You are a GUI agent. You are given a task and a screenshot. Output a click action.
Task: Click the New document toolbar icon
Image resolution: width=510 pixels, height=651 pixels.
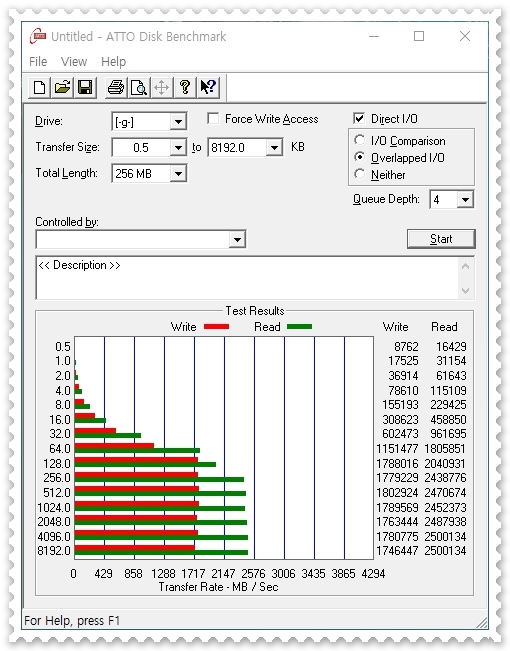pyautogui.click(x=39, y=88)
